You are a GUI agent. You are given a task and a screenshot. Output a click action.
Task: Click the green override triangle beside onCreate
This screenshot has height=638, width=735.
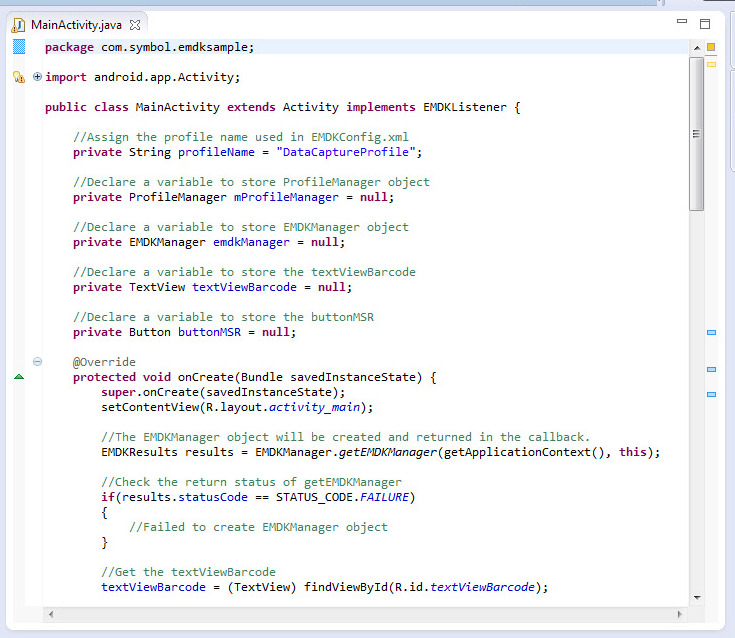coord(18,377)
